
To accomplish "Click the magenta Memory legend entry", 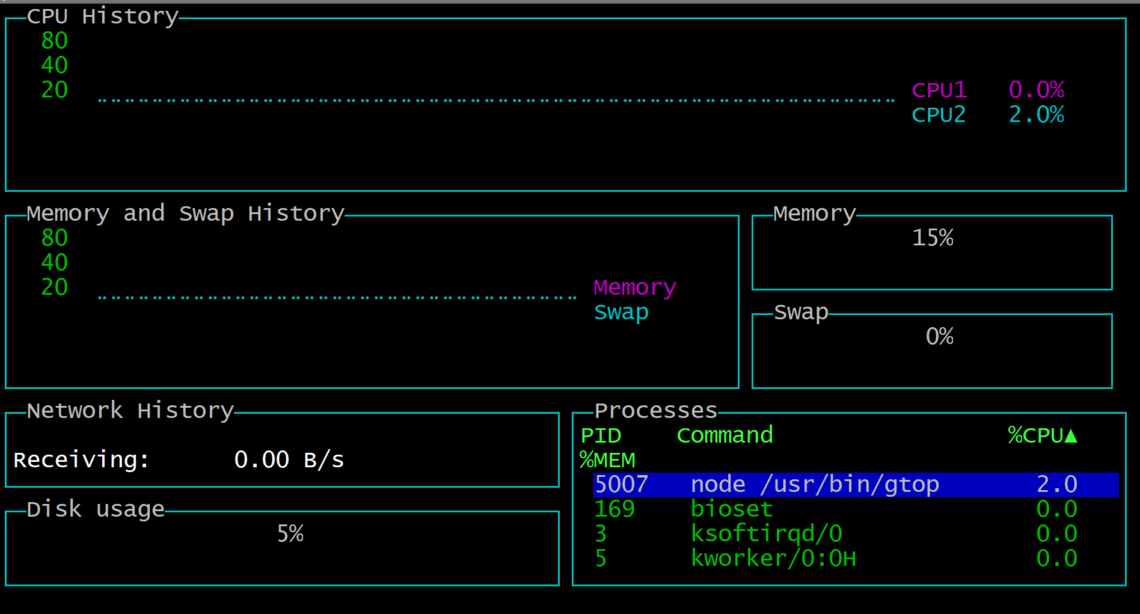I will [635, 288].
